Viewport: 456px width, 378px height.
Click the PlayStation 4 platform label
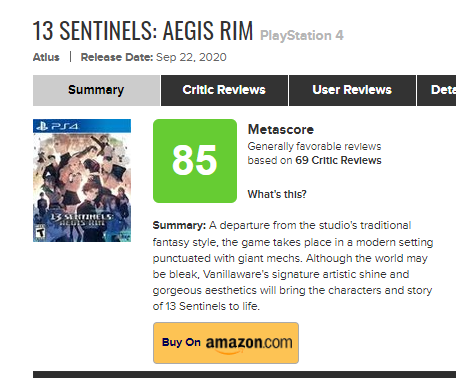302,36
